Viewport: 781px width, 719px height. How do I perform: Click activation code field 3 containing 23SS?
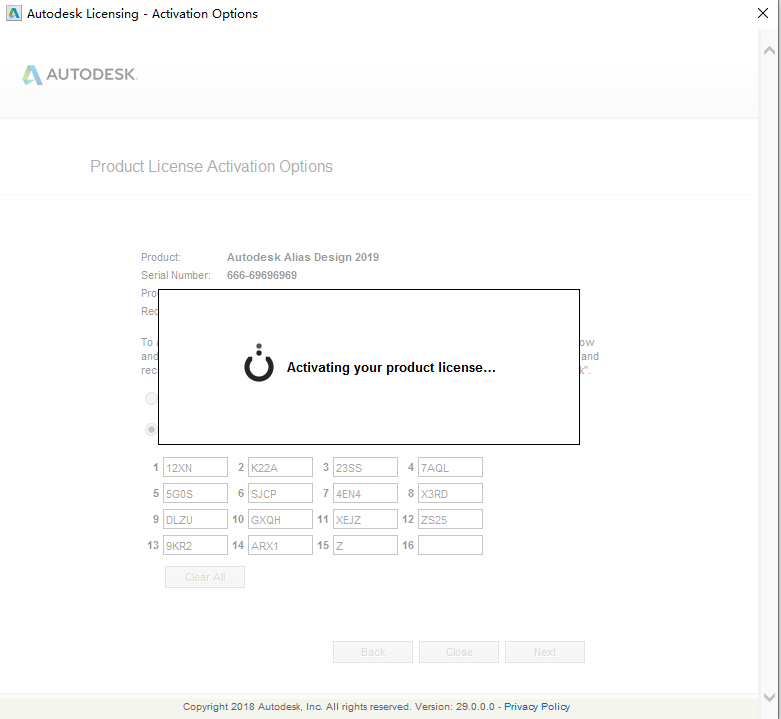tap(365, 467)
